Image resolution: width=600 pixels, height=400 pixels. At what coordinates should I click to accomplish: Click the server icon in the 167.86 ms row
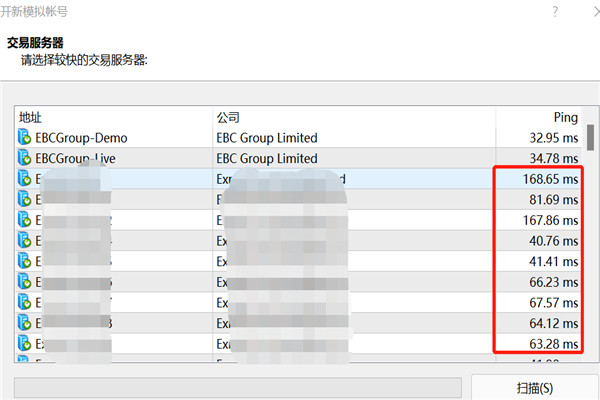(x=24, y=220)
